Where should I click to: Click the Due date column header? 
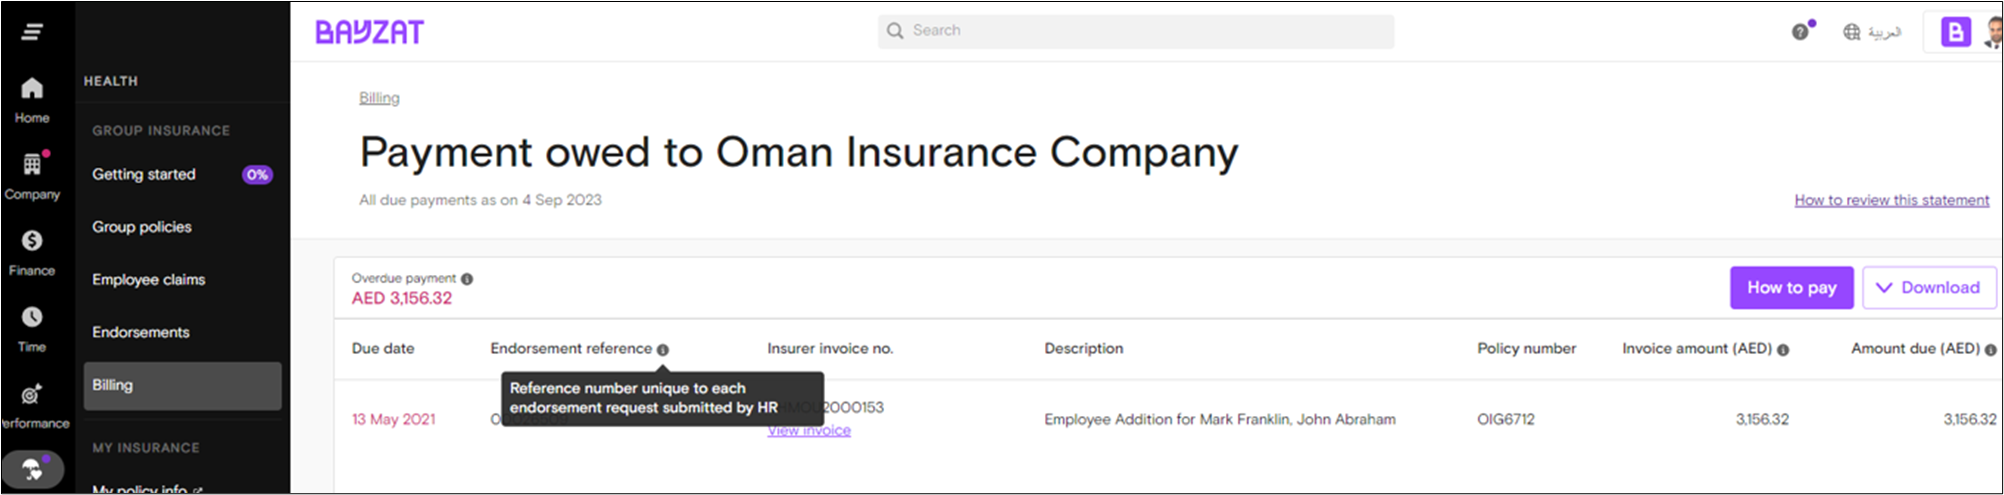[383, 348]
